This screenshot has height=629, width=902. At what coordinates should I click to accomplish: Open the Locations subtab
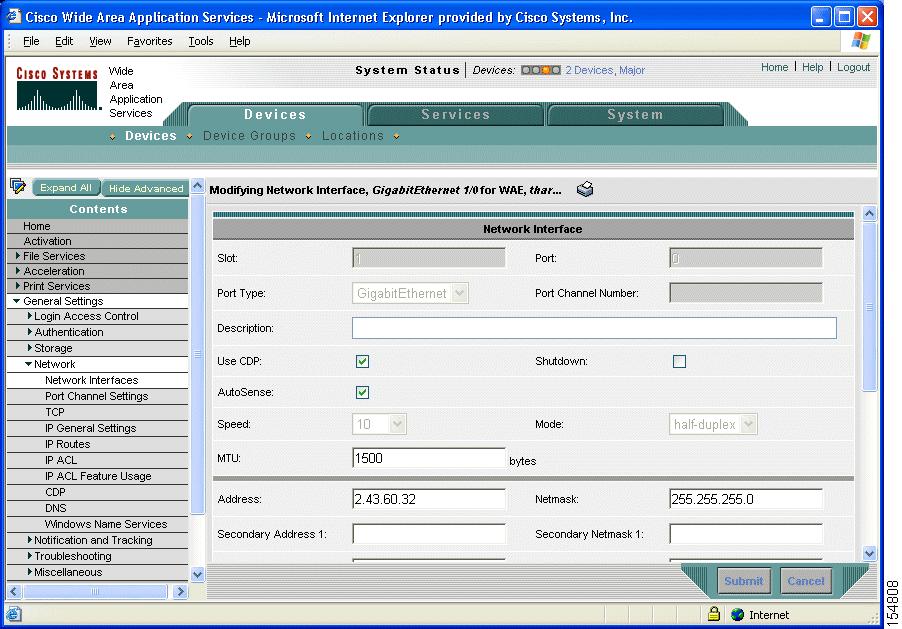pyautogui.click(x=353, y=136)
